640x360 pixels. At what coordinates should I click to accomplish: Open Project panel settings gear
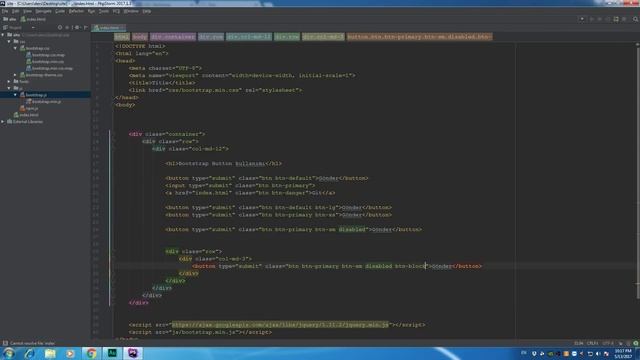pyautogui.click(x=77, y=28)
